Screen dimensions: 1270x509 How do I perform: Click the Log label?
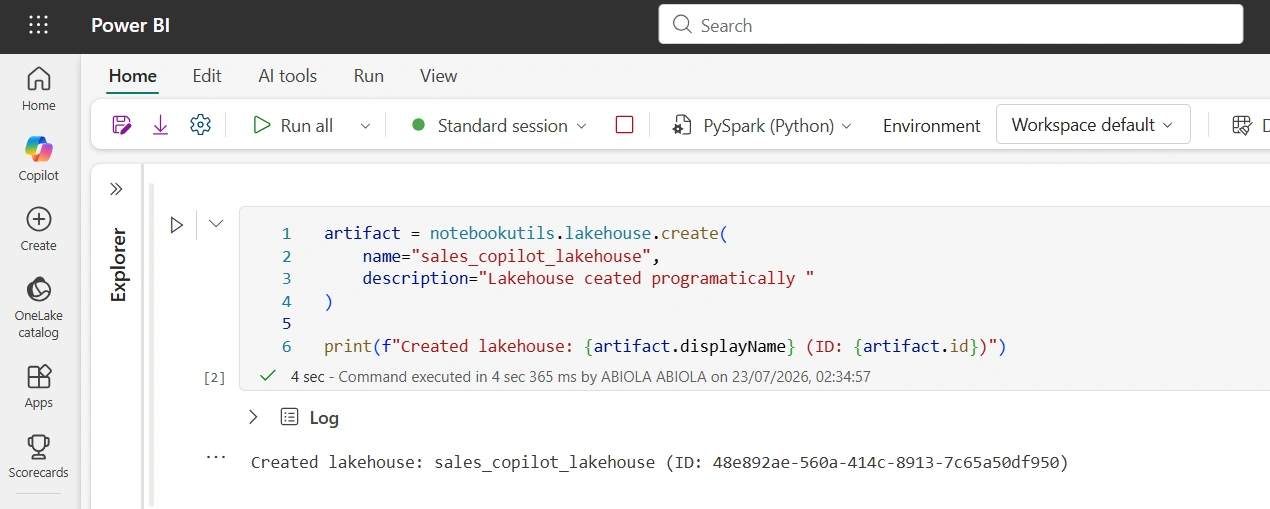click(324, 418)
